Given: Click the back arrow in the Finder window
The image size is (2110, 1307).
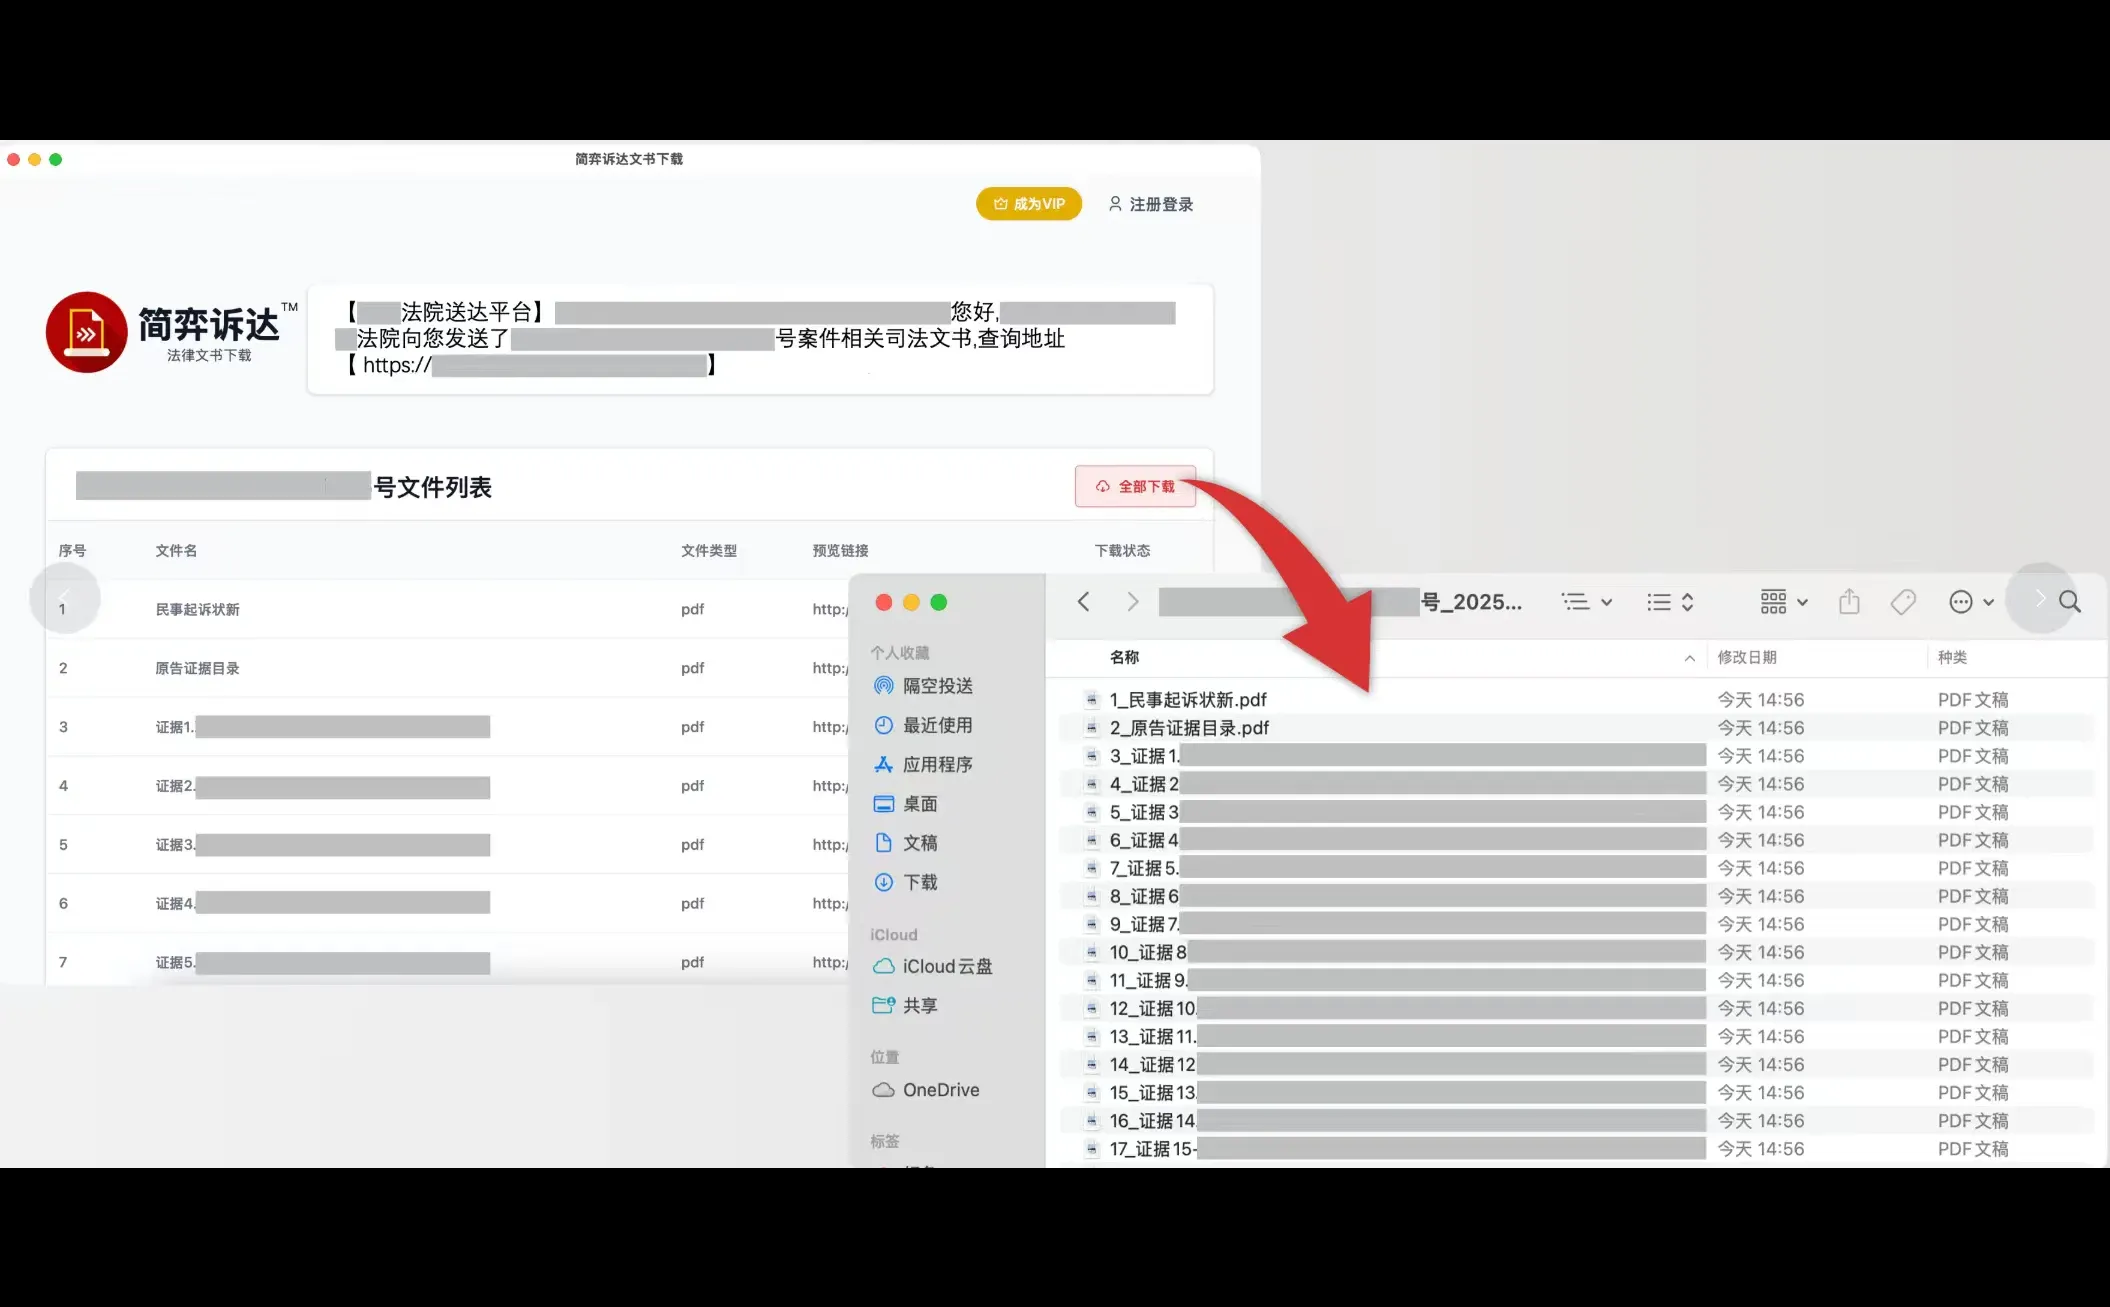Looking at the screenshot, I should (x=1083, y=601).
